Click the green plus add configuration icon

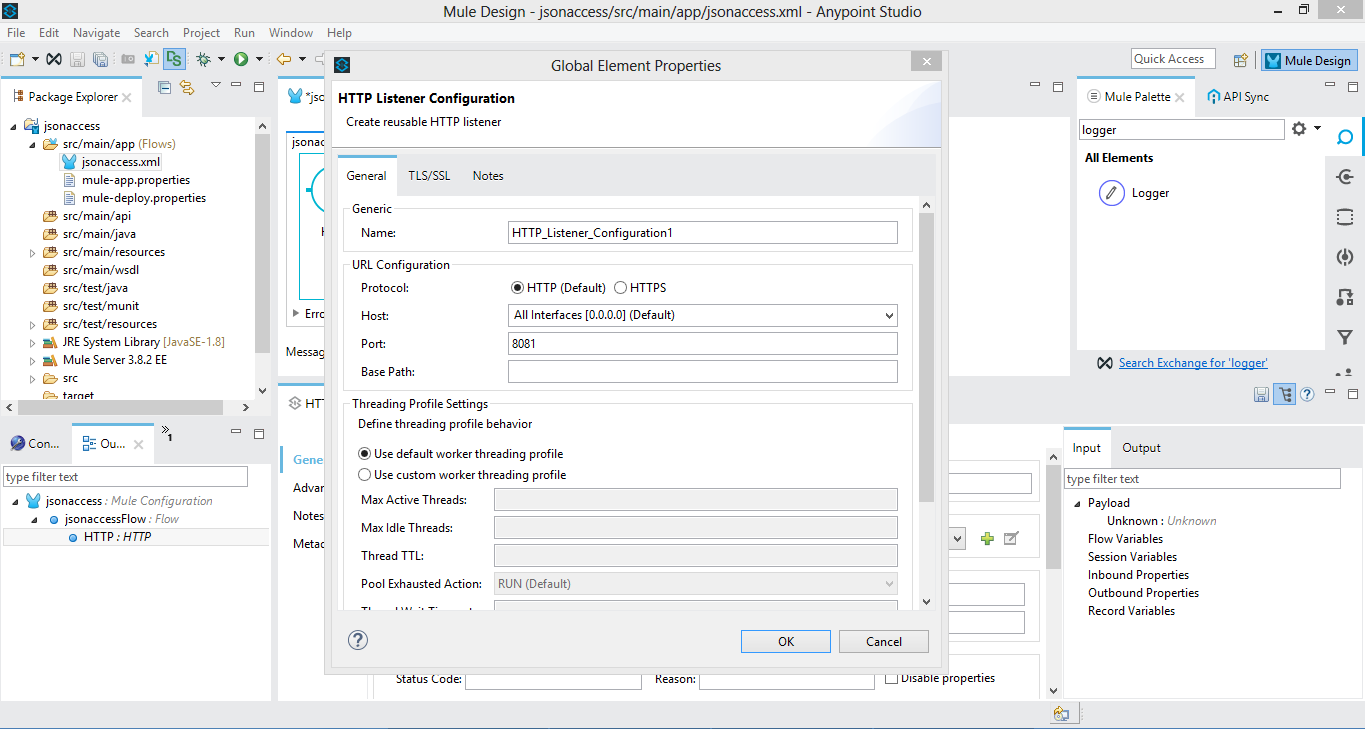point(987,538)
